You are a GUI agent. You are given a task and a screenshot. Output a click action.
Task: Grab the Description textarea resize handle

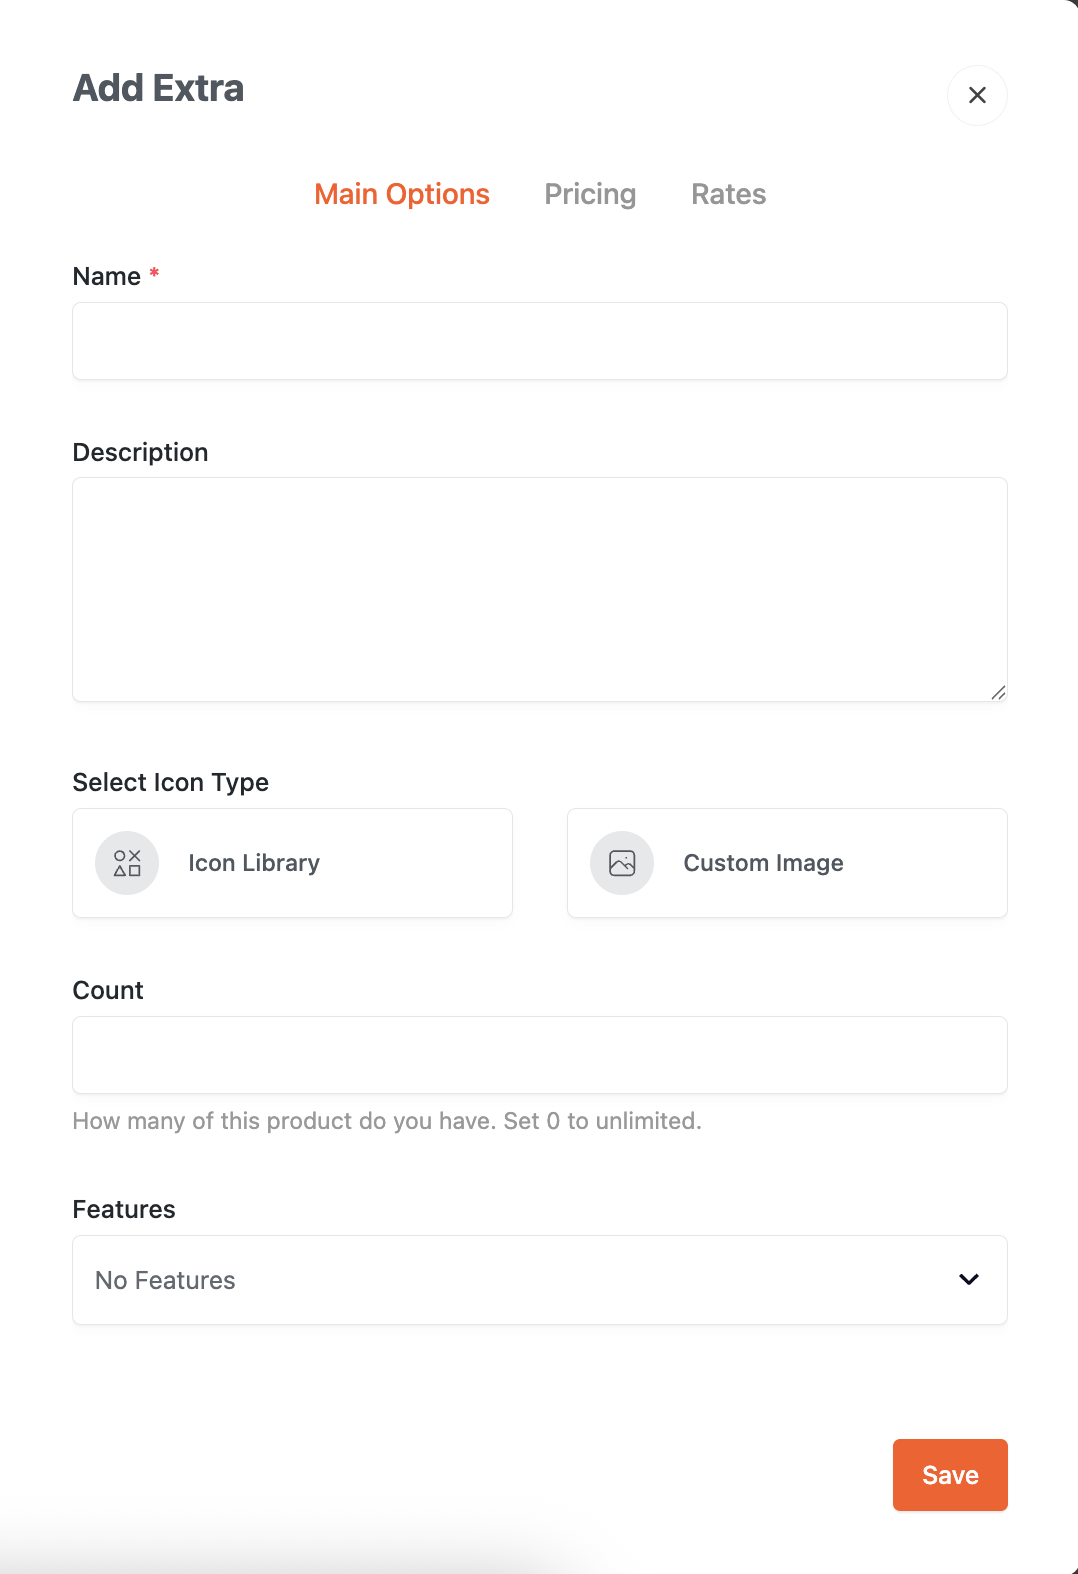click(x=998, y=692)
